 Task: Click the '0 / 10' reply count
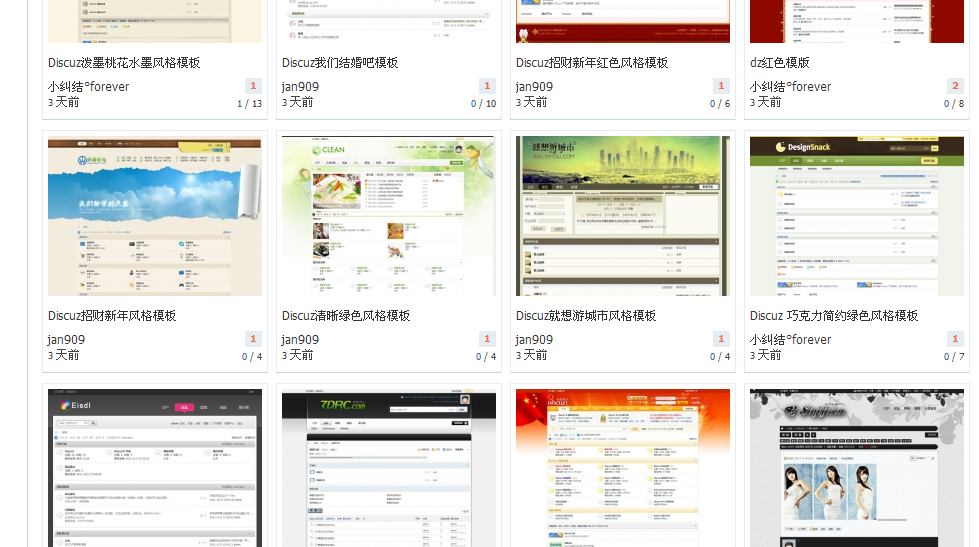tap(483, 104)
